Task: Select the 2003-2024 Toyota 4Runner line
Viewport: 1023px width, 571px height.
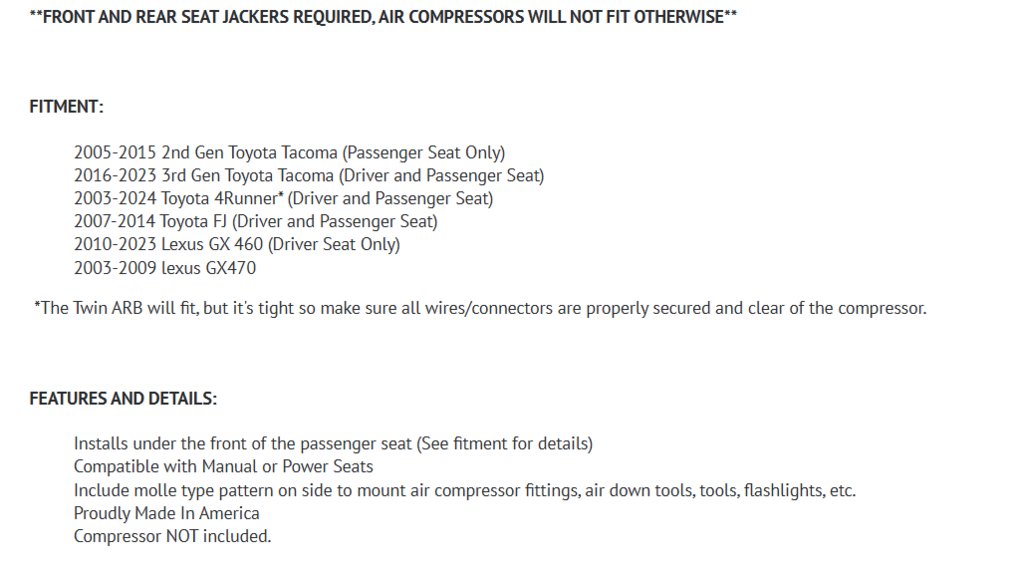Action: pos(283,198)
